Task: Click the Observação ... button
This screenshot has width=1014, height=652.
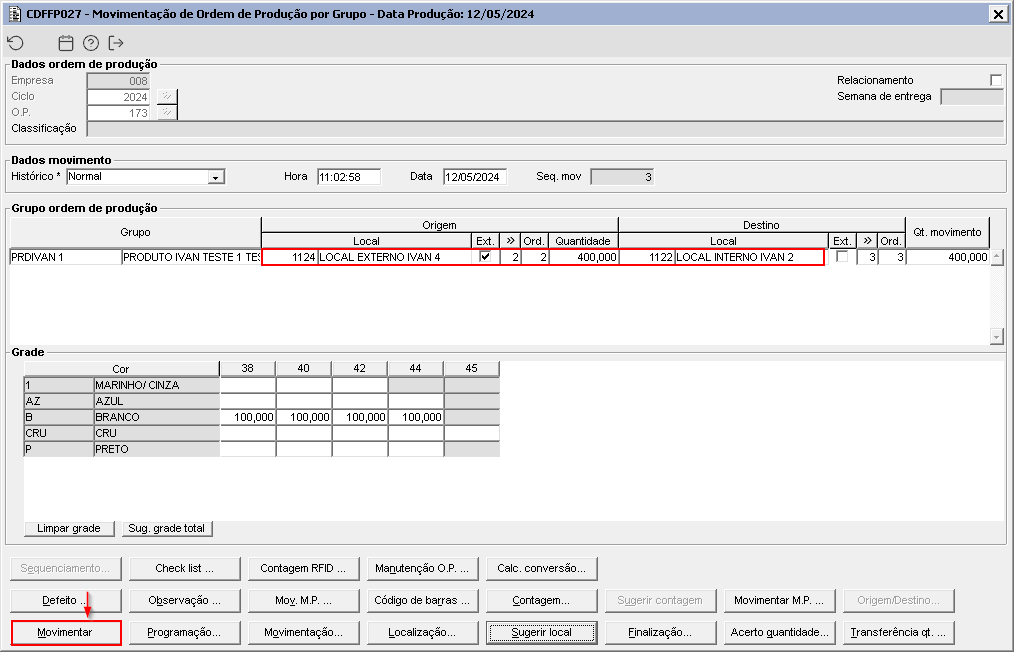Action: 184,600
